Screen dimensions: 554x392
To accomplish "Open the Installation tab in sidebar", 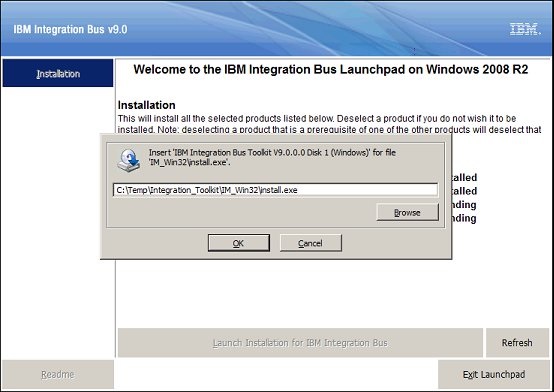I will coord(58,73).
